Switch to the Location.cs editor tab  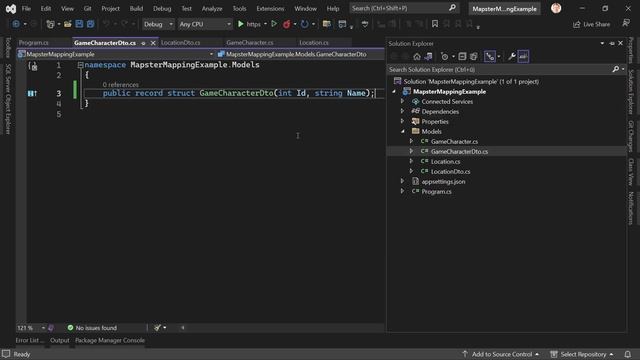314,42
